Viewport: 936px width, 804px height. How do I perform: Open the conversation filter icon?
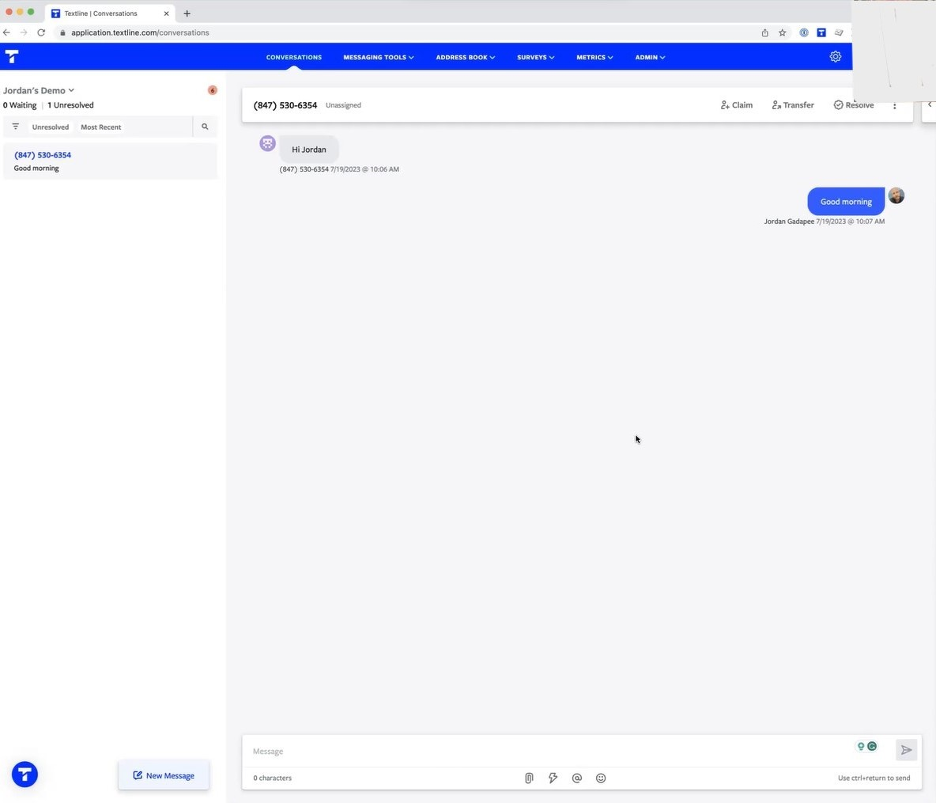click(x=16, y=127)
